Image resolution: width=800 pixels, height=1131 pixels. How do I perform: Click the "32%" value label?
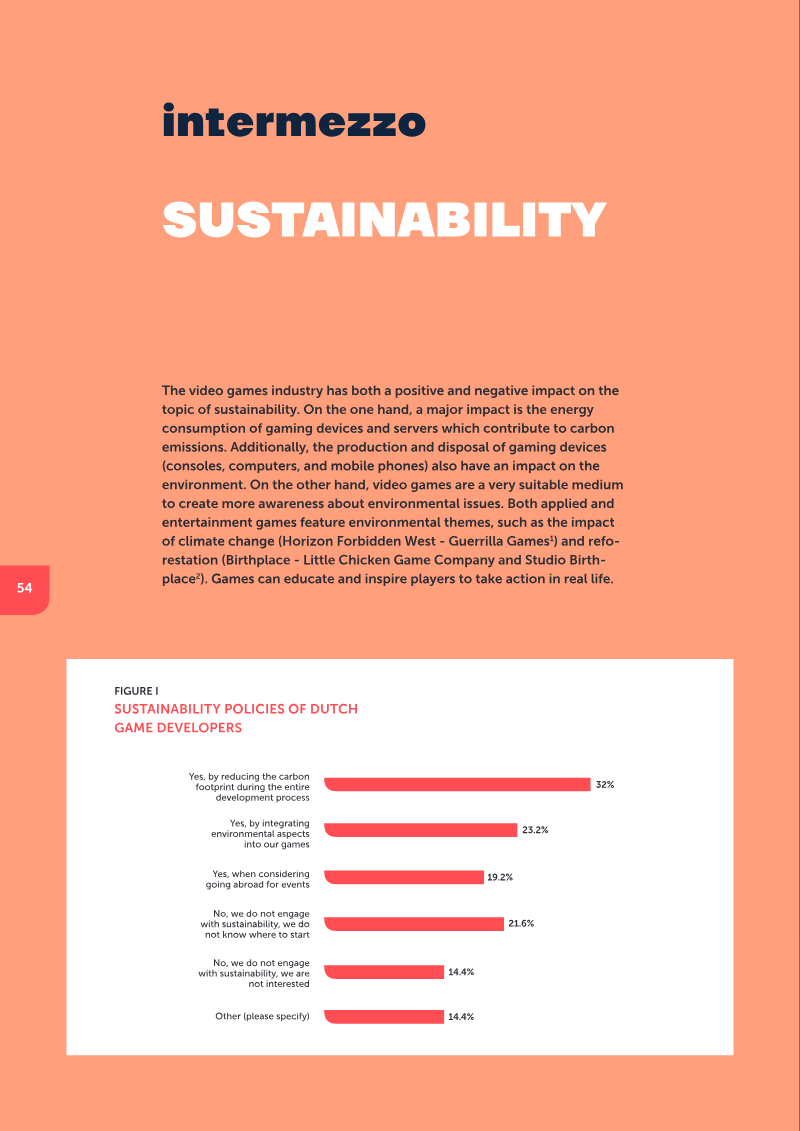coord(605,785)
